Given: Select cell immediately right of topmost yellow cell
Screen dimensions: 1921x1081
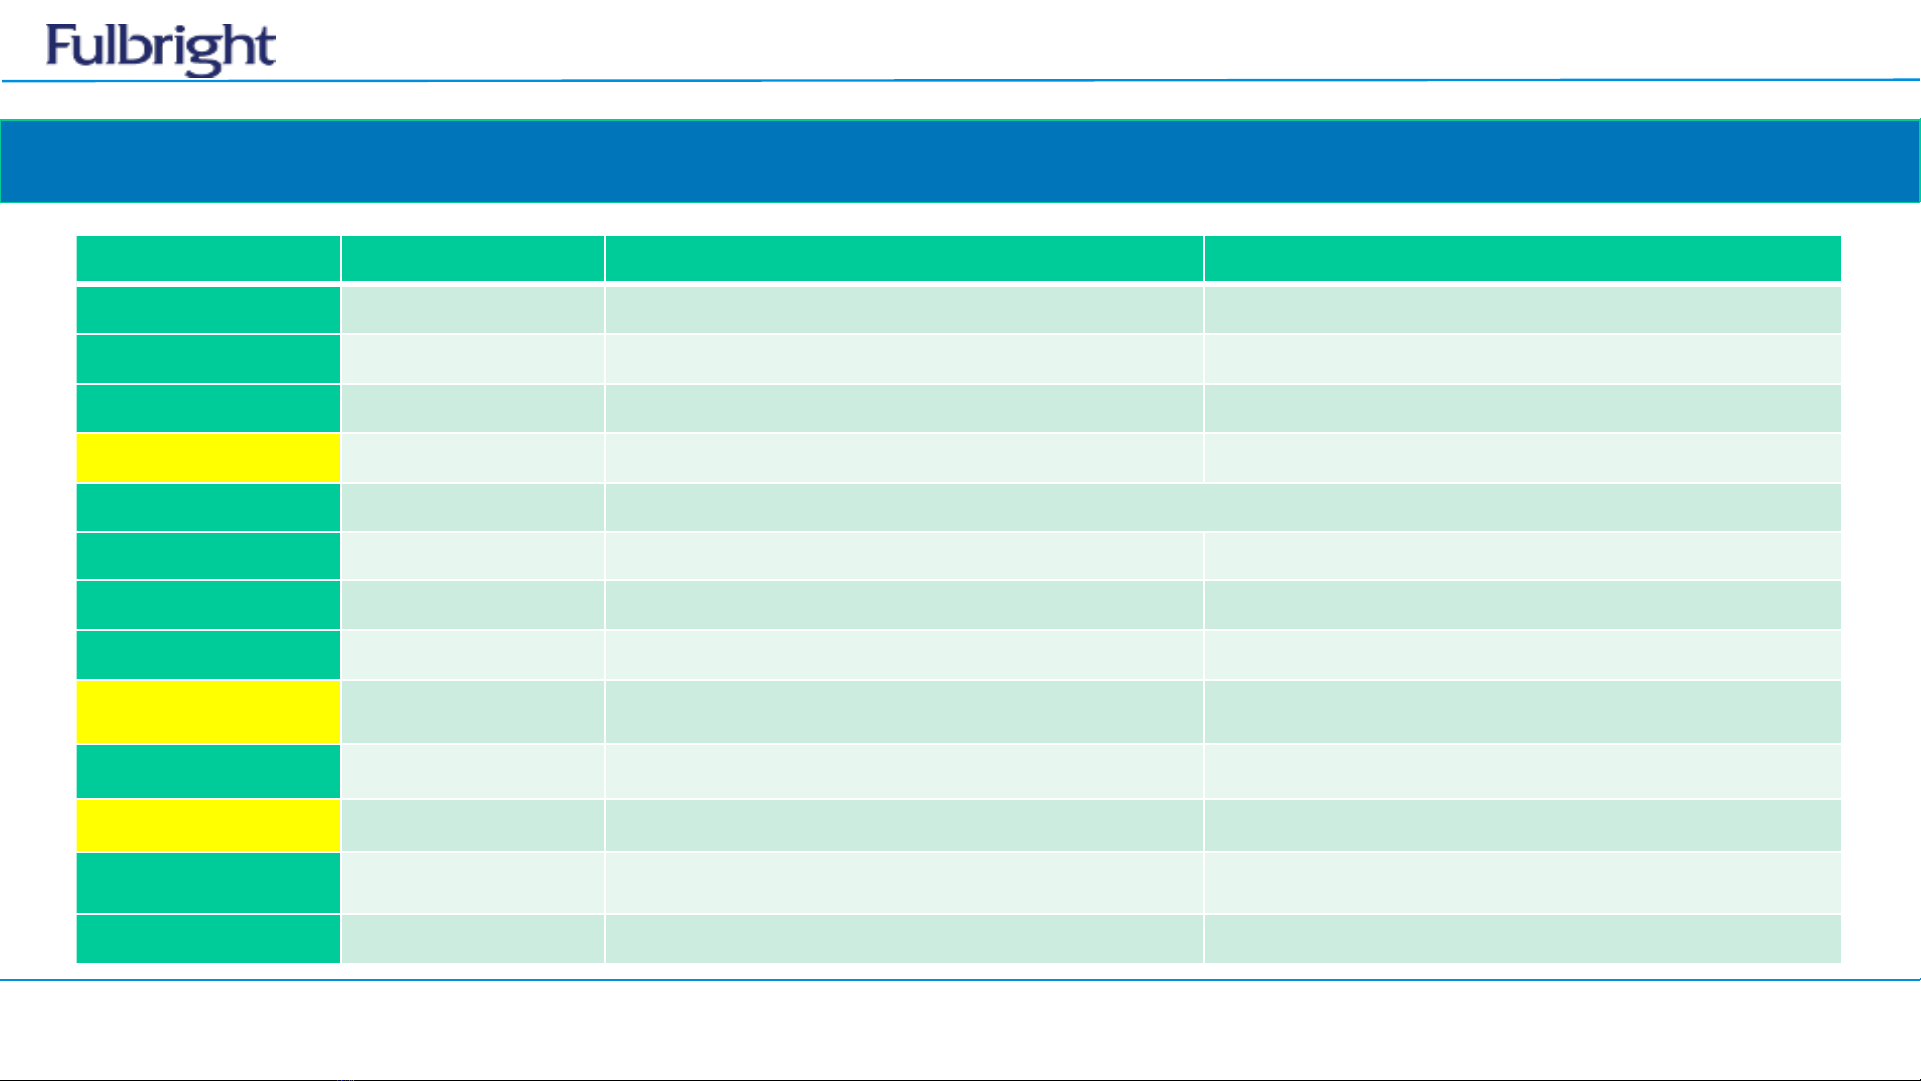Looking at the screenshot, I should (x=472, y=457).
